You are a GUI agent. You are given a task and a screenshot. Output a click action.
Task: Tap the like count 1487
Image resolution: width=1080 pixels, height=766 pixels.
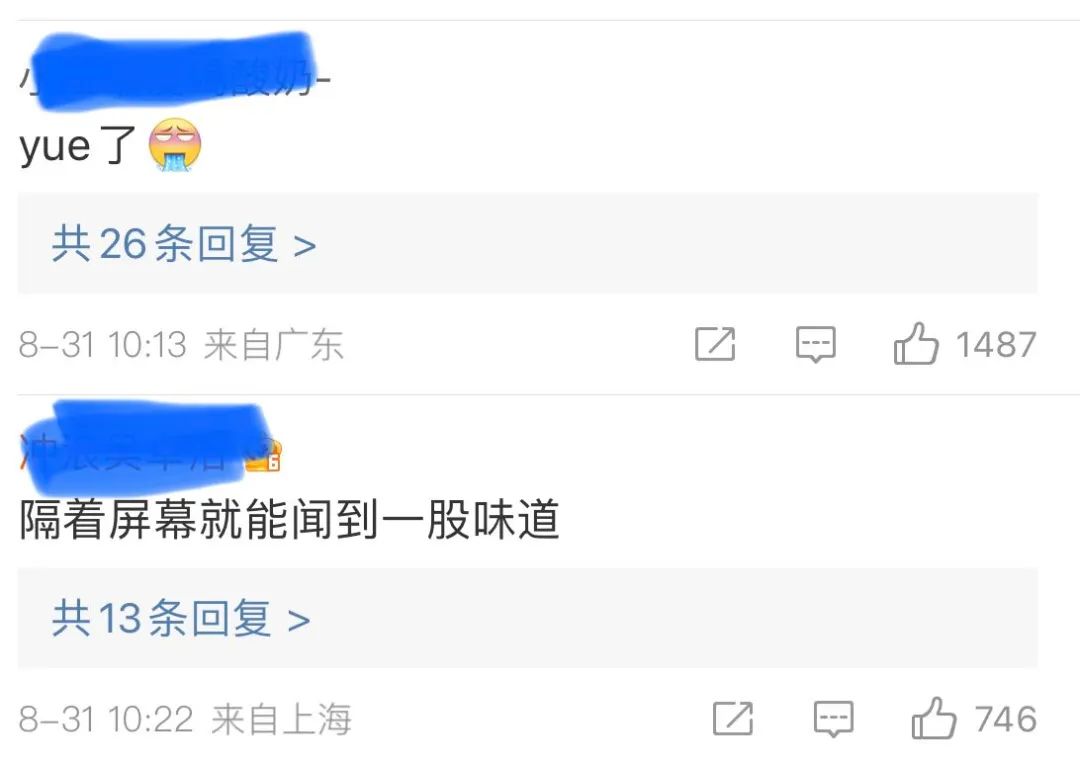(996, 344)
